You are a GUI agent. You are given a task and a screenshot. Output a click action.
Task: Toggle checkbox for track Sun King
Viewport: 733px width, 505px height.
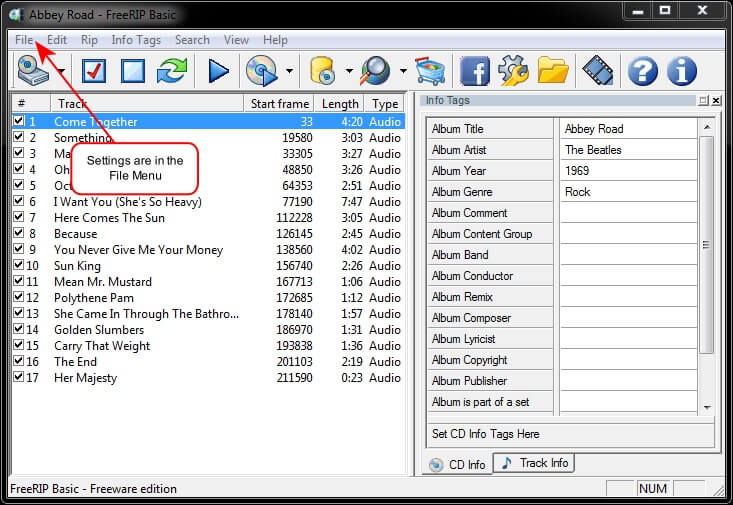tap(18, 266)
